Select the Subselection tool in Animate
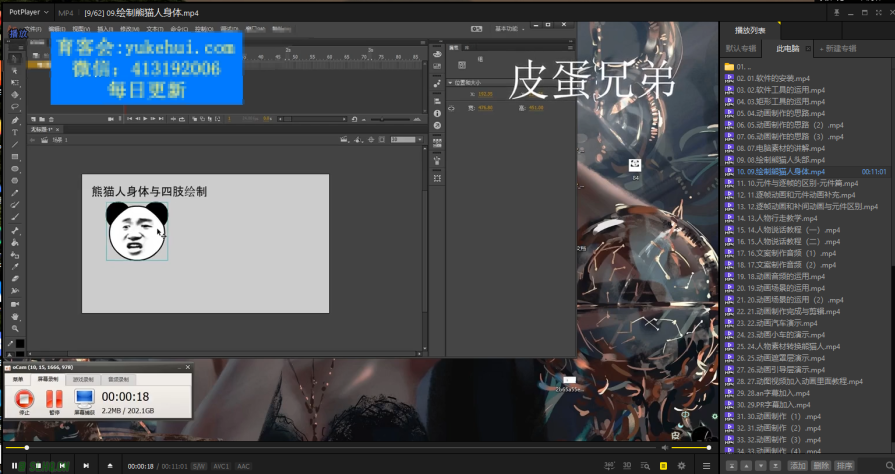 coord(15,70)
